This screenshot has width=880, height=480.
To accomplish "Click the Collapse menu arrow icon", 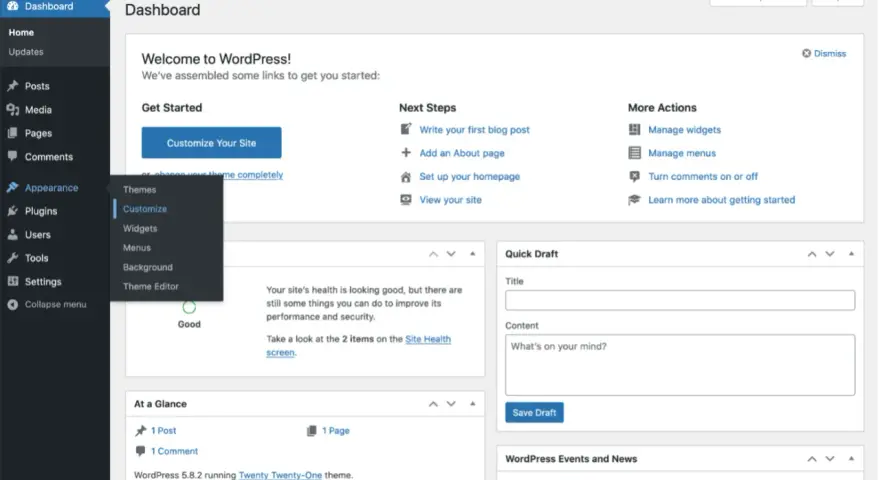I will 12,304.
